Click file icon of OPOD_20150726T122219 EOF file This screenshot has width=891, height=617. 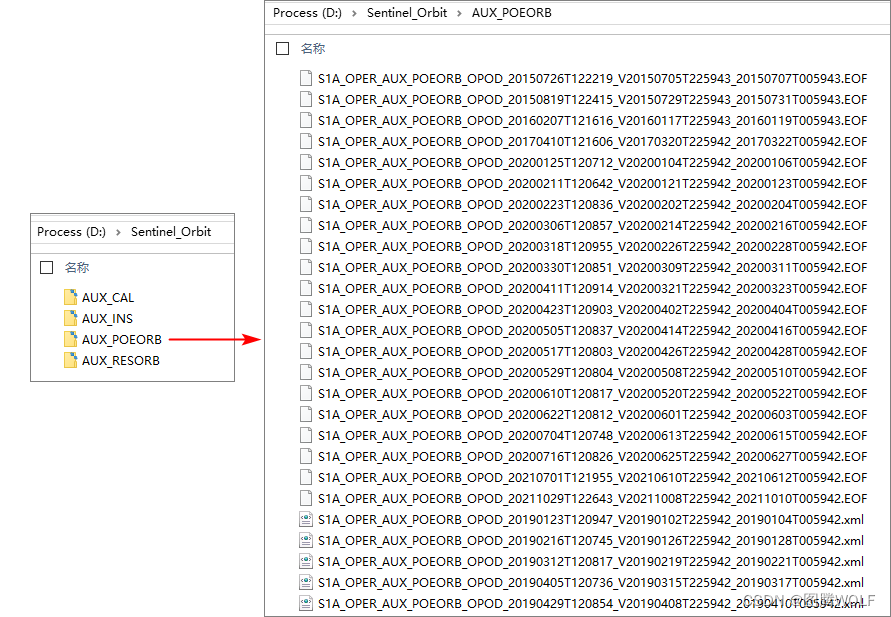[x=306, y=78]
